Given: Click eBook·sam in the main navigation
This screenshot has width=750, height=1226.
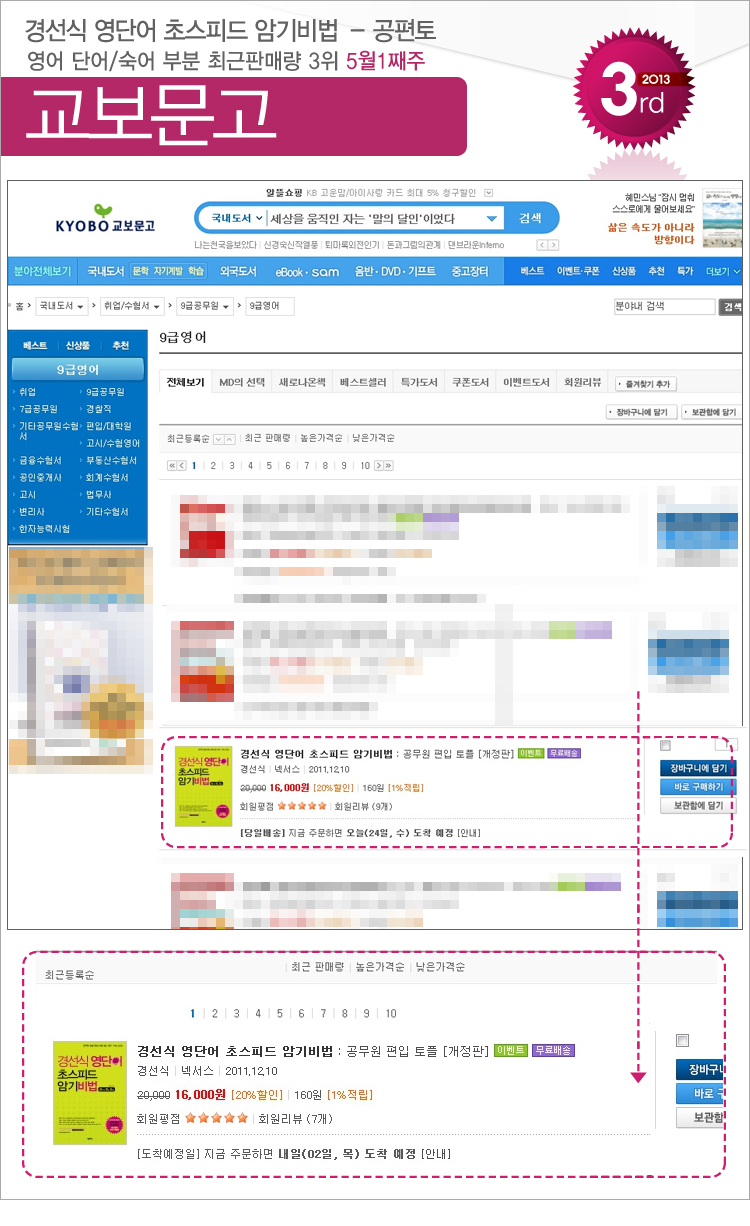Looking at the screenshot, I should (x=307, y=271).
